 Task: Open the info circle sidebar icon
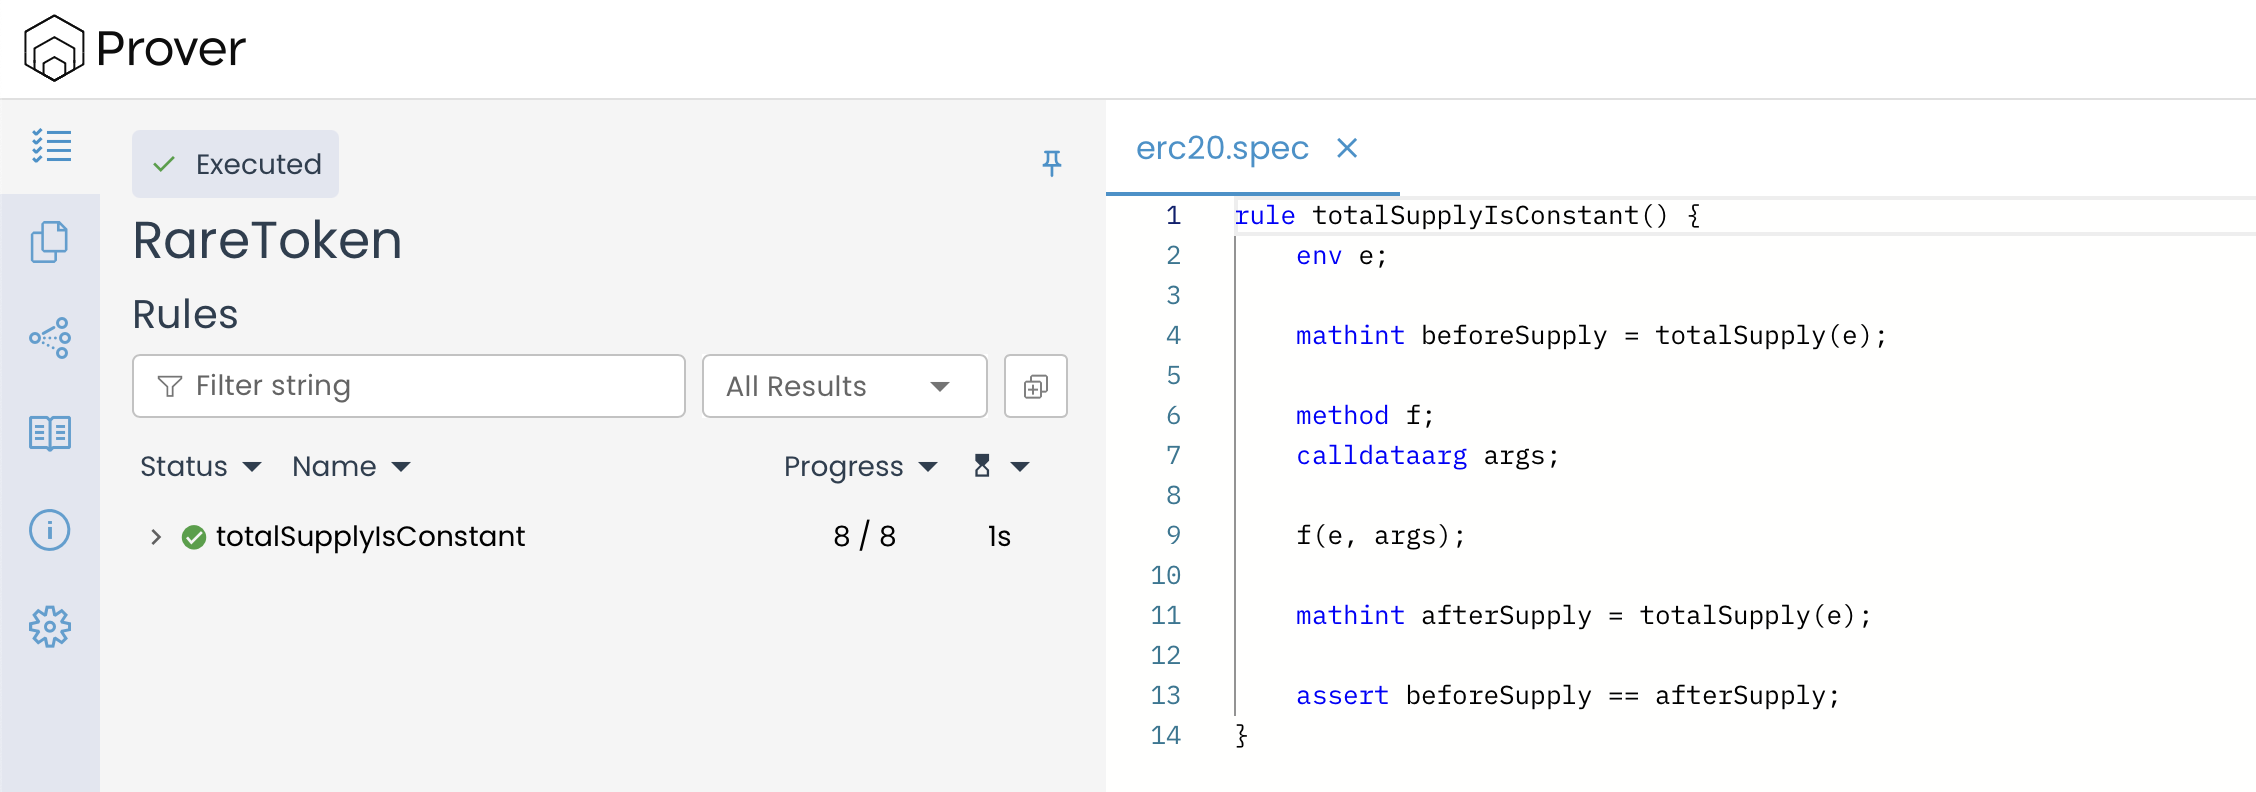[x=49, y=530]
